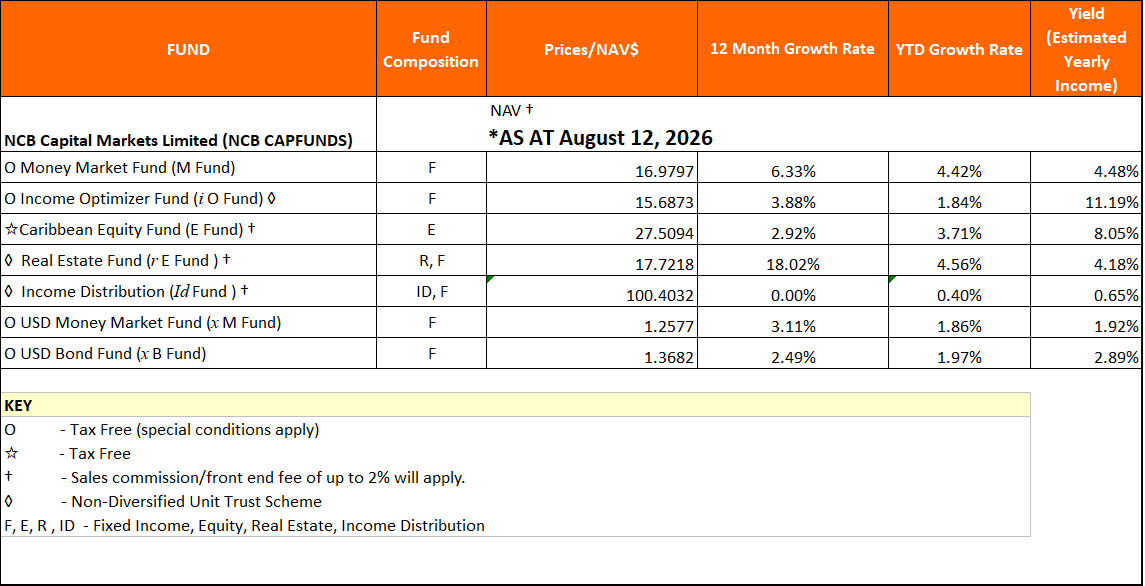Click the 12 Month Growth Rate header
This screenshot has height=586, width=1145.
792,49
